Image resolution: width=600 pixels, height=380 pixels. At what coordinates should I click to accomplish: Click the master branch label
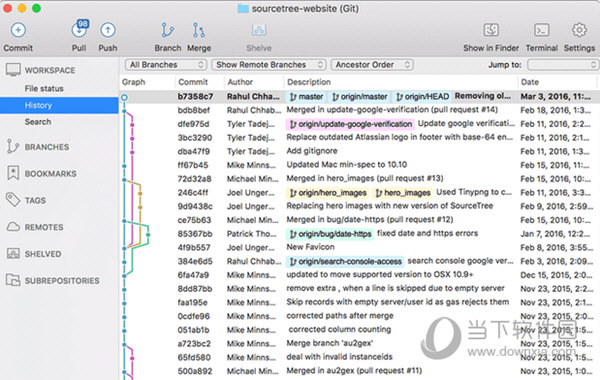click(306, 96)
